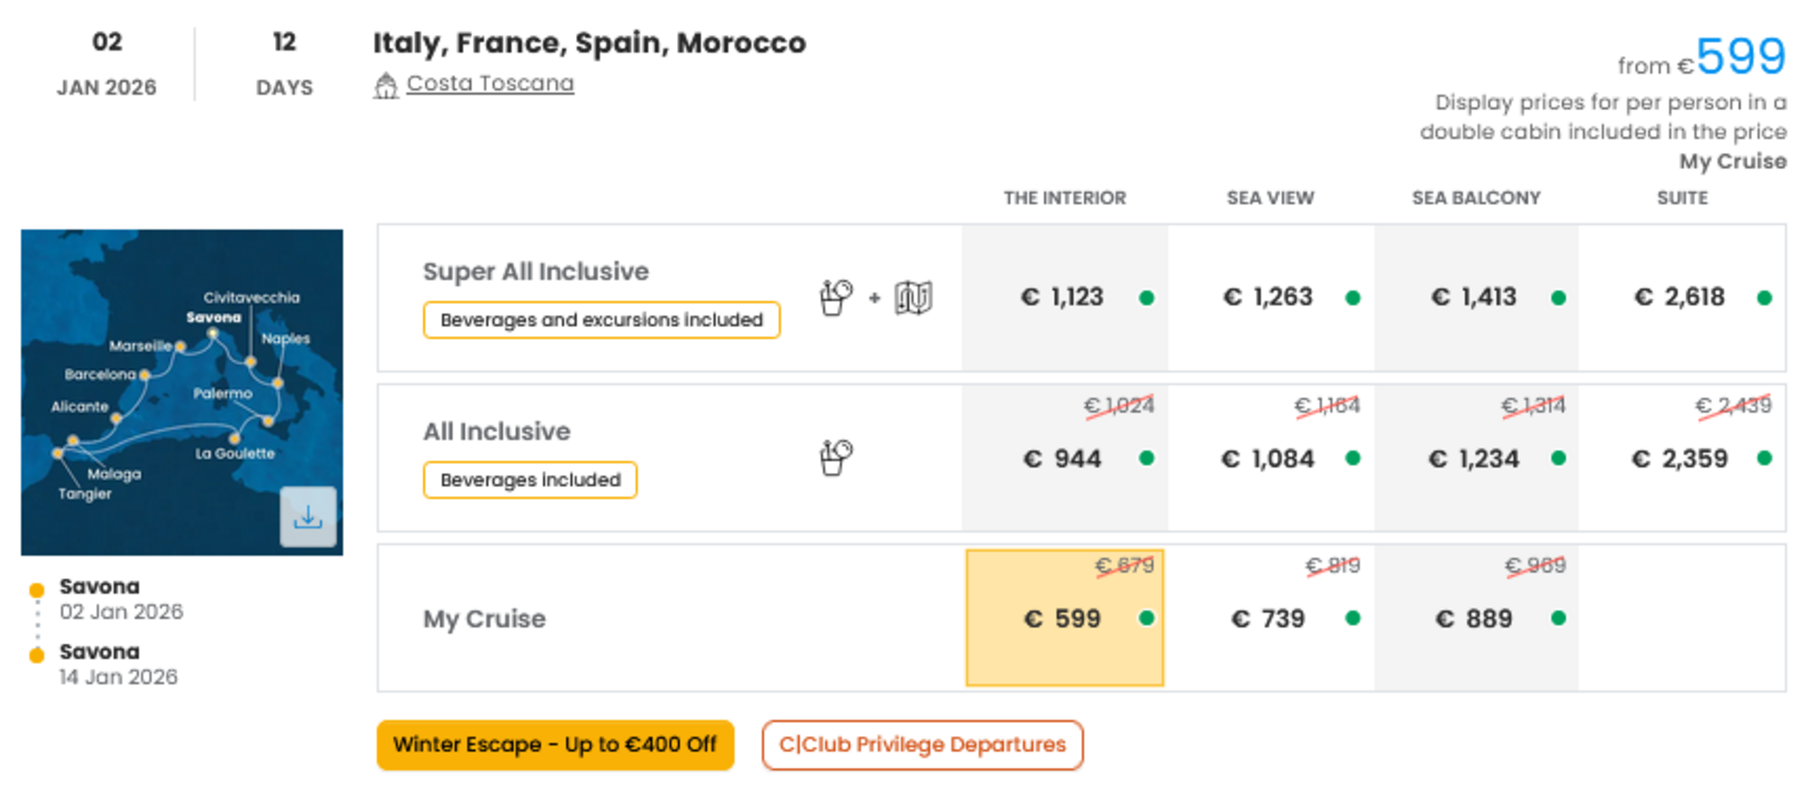Open the Costa Toscana ship link
The image size is (1806, 800).
click(x=490, y=84)
